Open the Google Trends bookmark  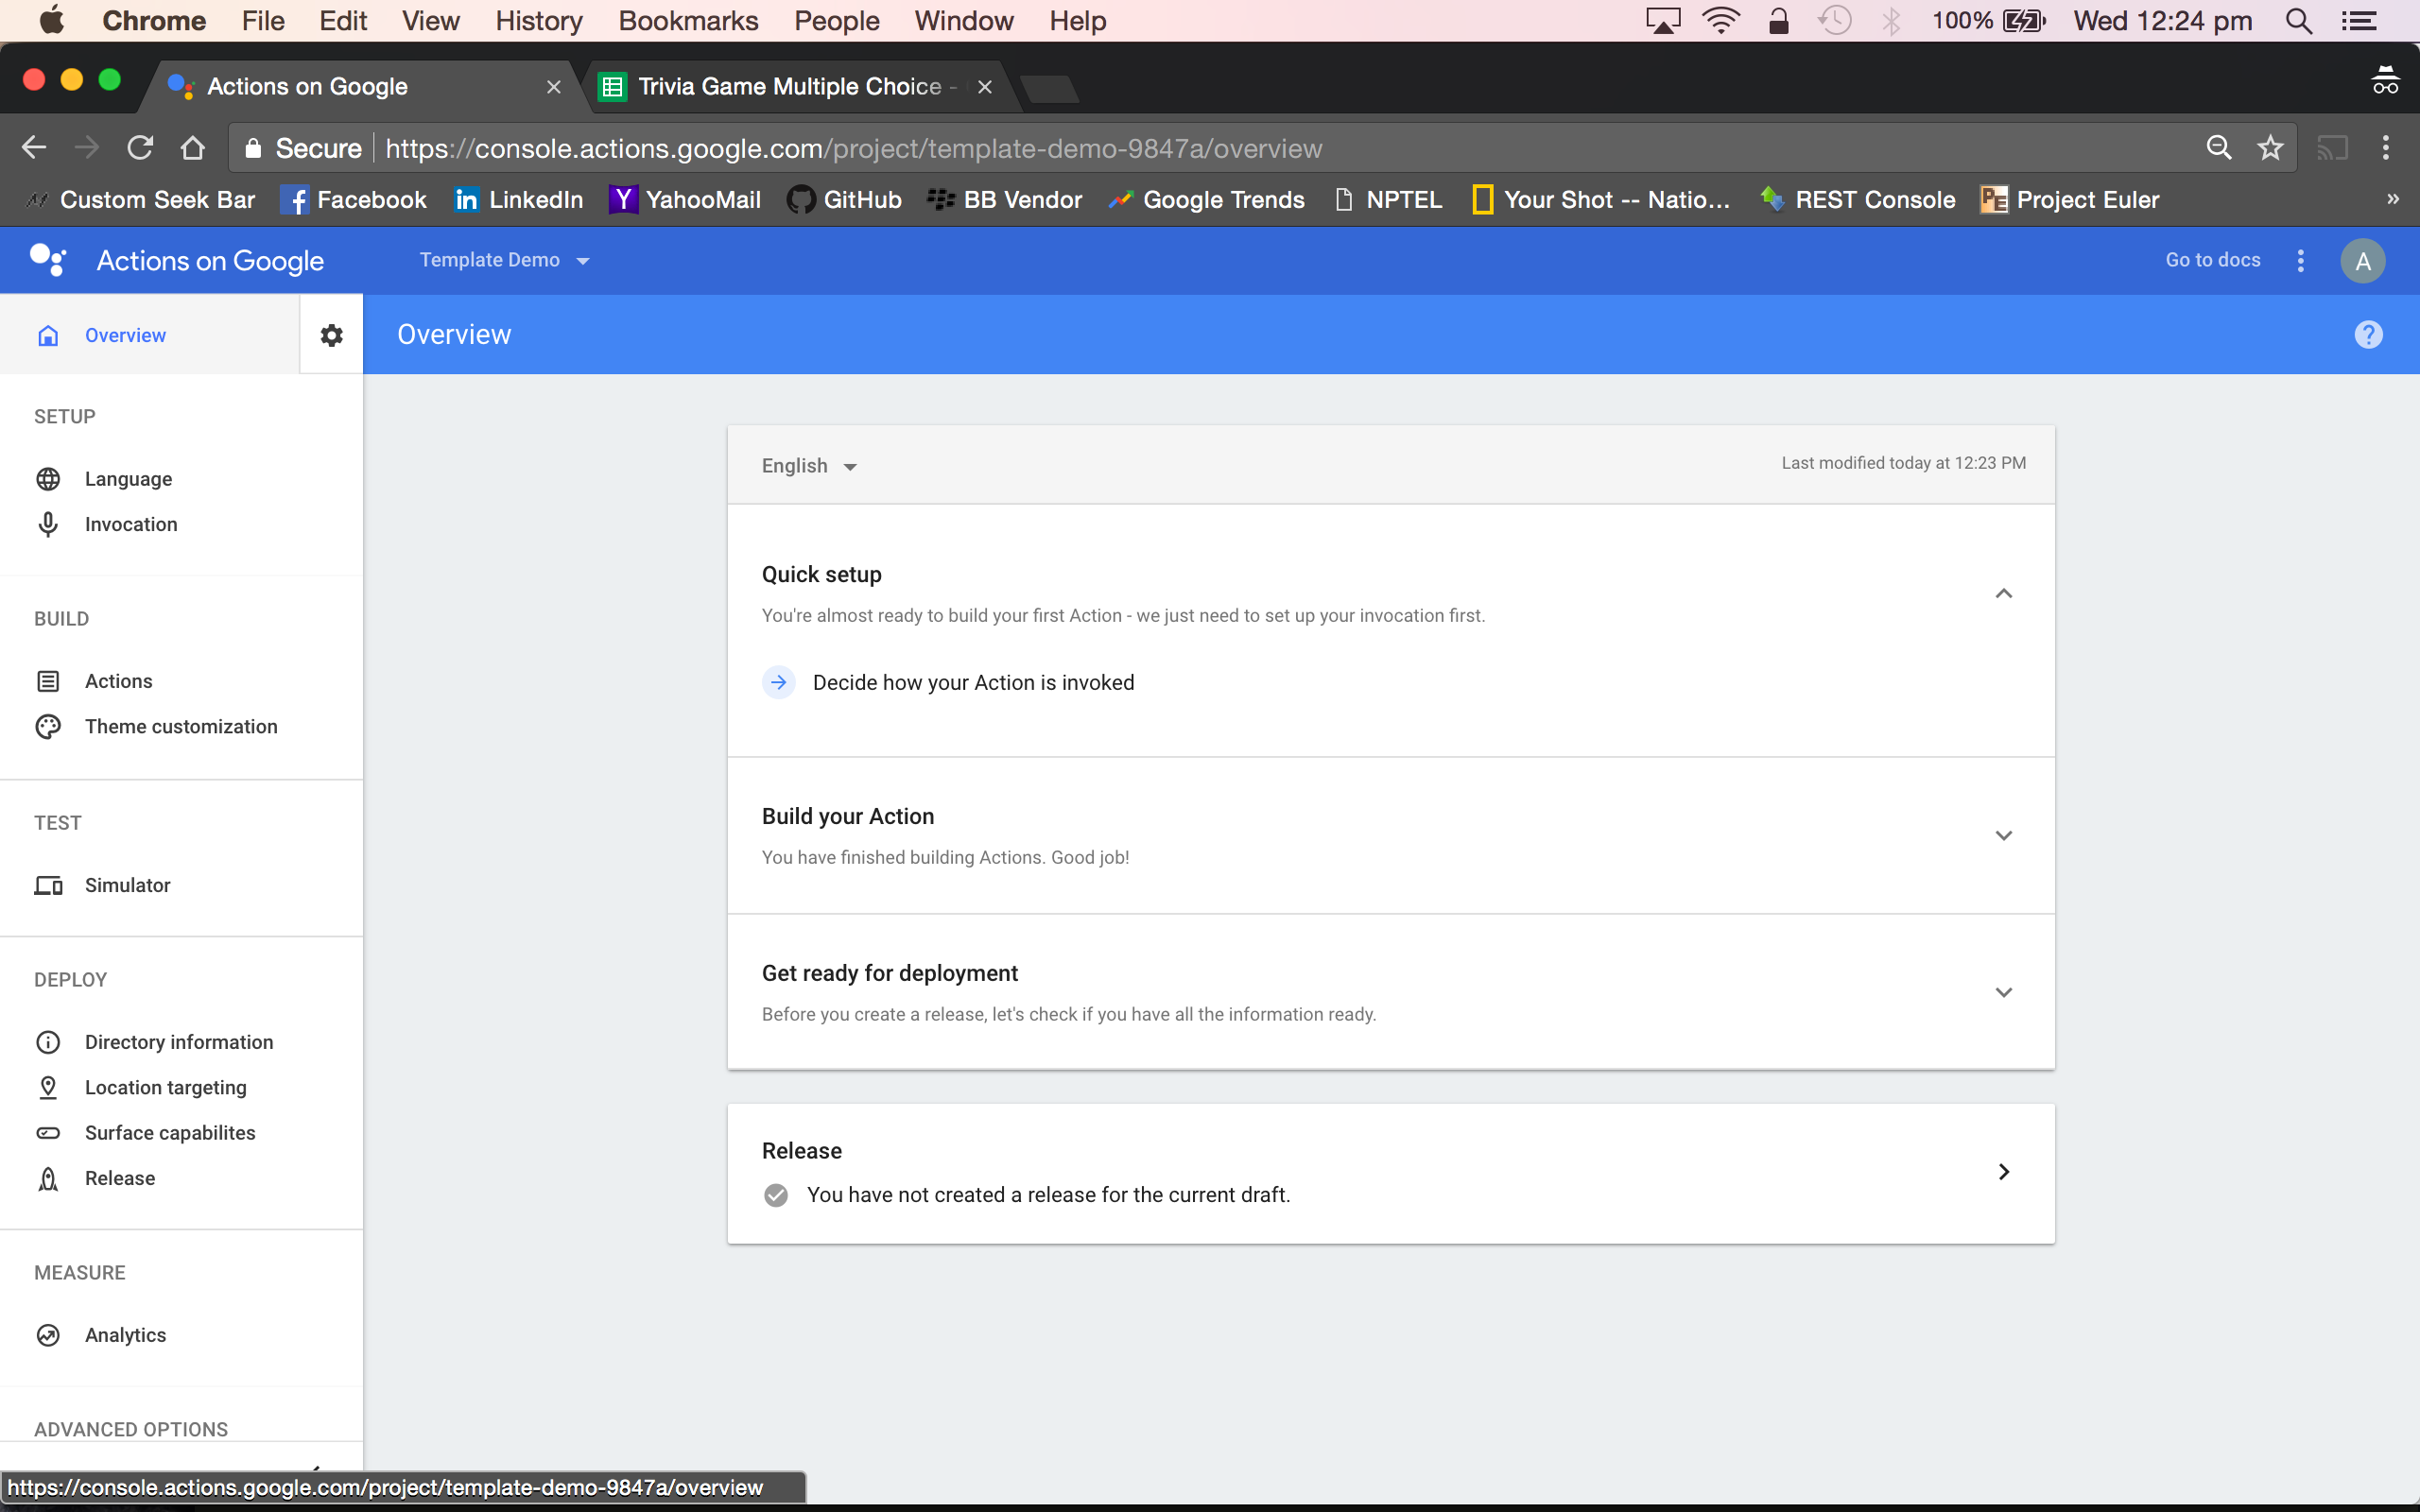[x=1207, y=199]
